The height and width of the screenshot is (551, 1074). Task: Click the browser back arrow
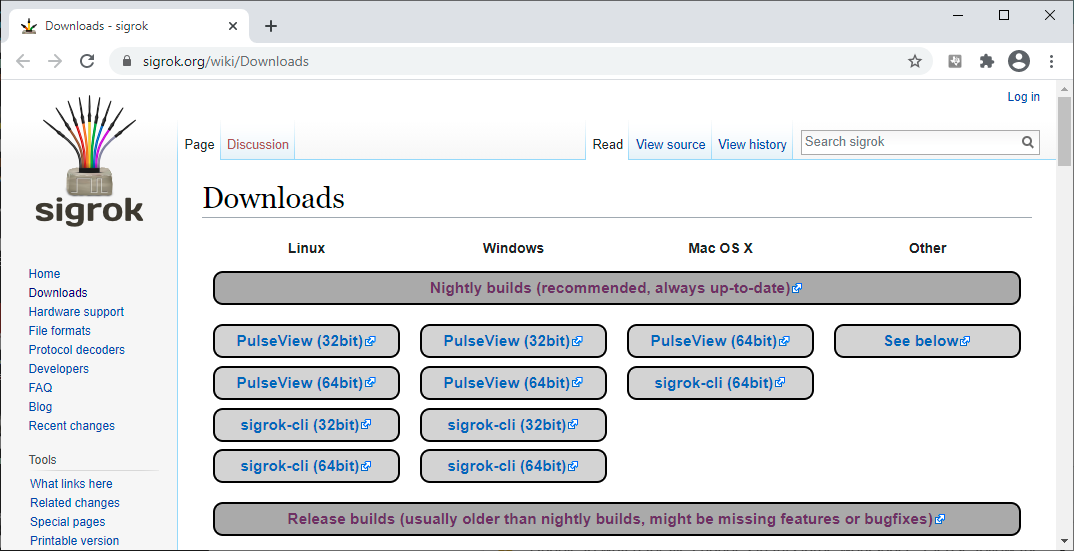point(23,61)
